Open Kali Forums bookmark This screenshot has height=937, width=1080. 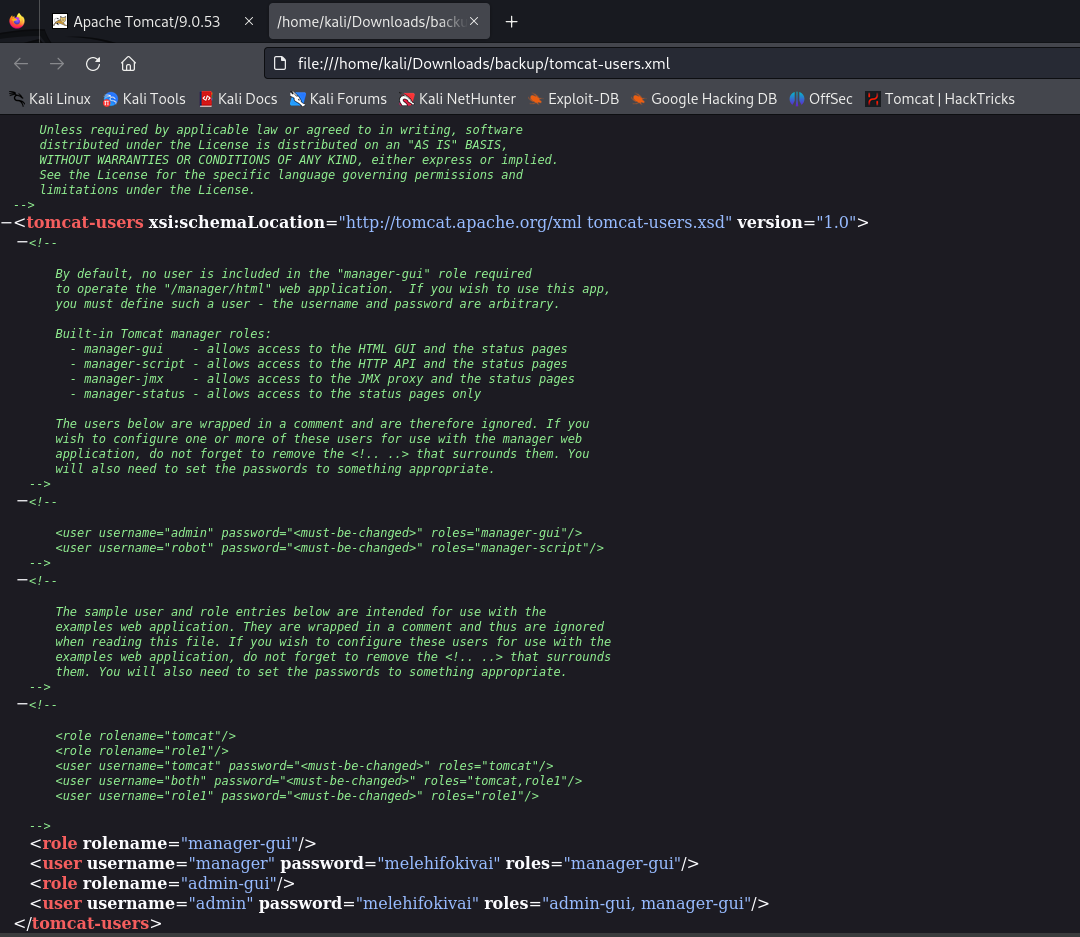click(x=338, y=99)
